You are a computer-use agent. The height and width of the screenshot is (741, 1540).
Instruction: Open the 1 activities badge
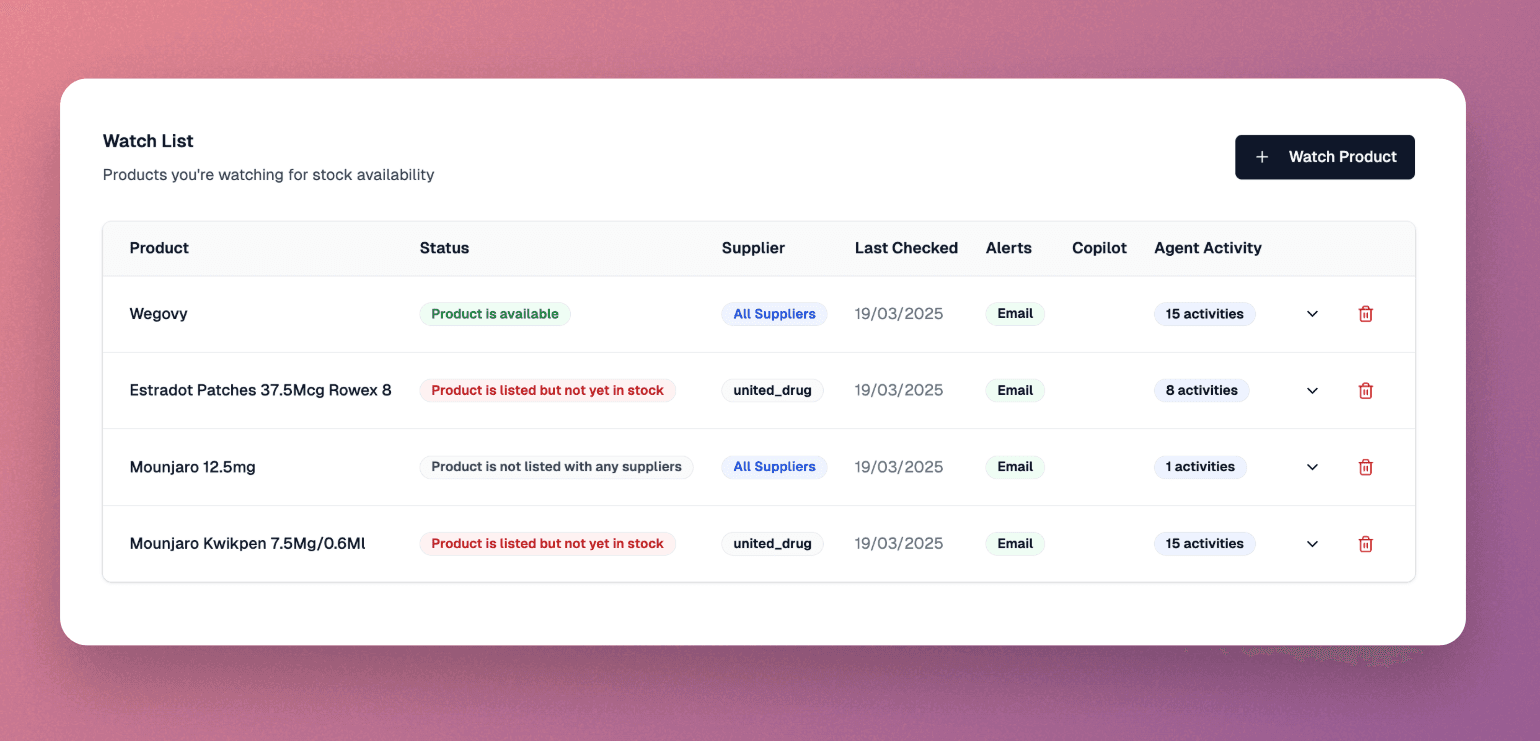click(1200, 467)
